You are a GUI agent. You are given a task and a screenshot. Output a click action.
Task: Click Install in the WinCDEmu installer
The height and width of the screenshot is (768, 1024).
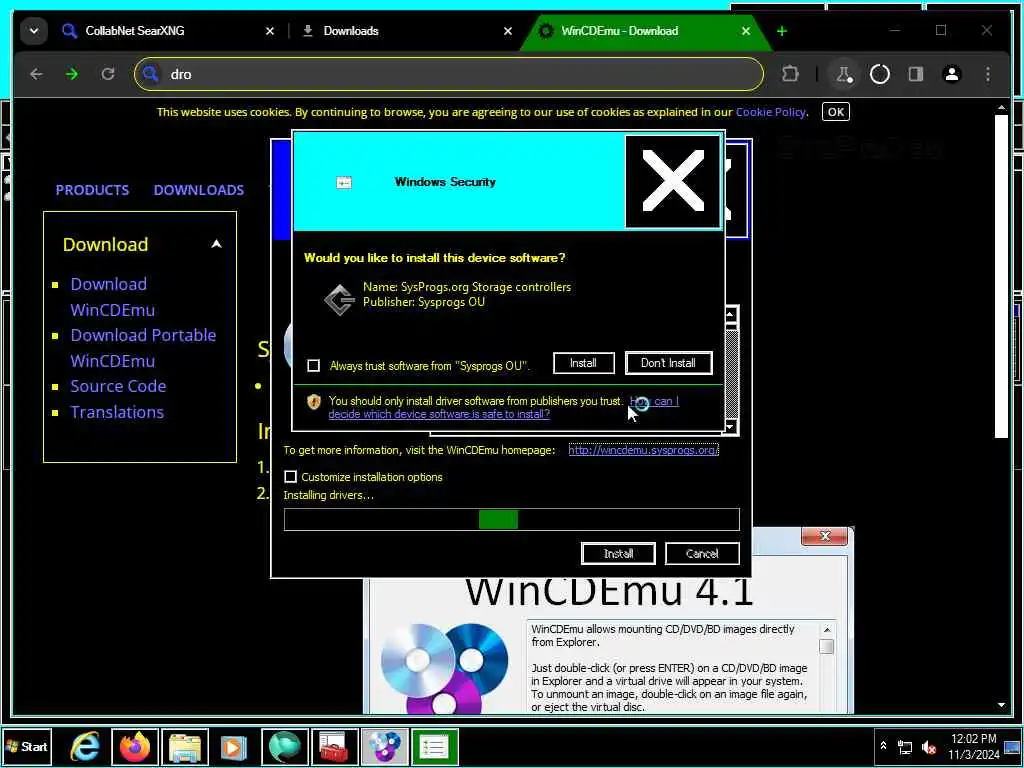point(618,554)
